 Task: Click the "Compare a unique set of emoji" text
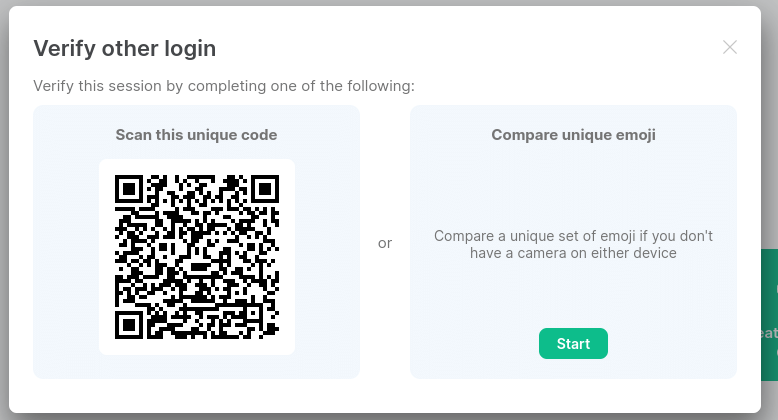coord(573,236)
